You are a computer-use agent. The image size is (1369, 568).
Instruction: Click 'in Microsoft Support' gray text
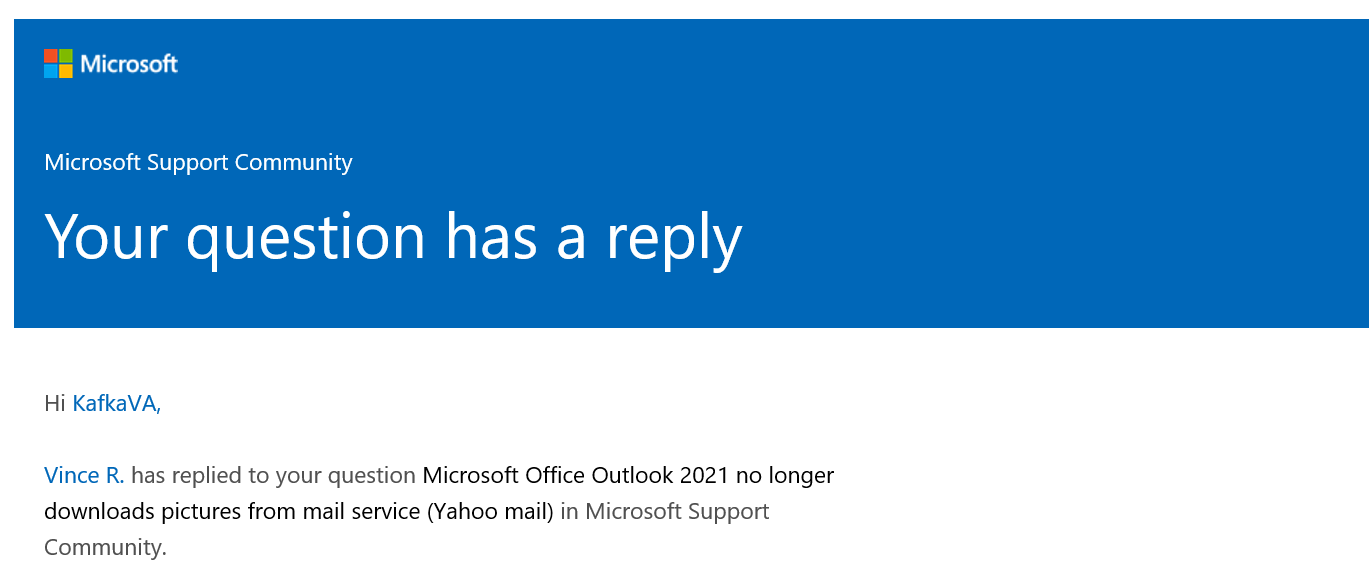tap(665, 511)
